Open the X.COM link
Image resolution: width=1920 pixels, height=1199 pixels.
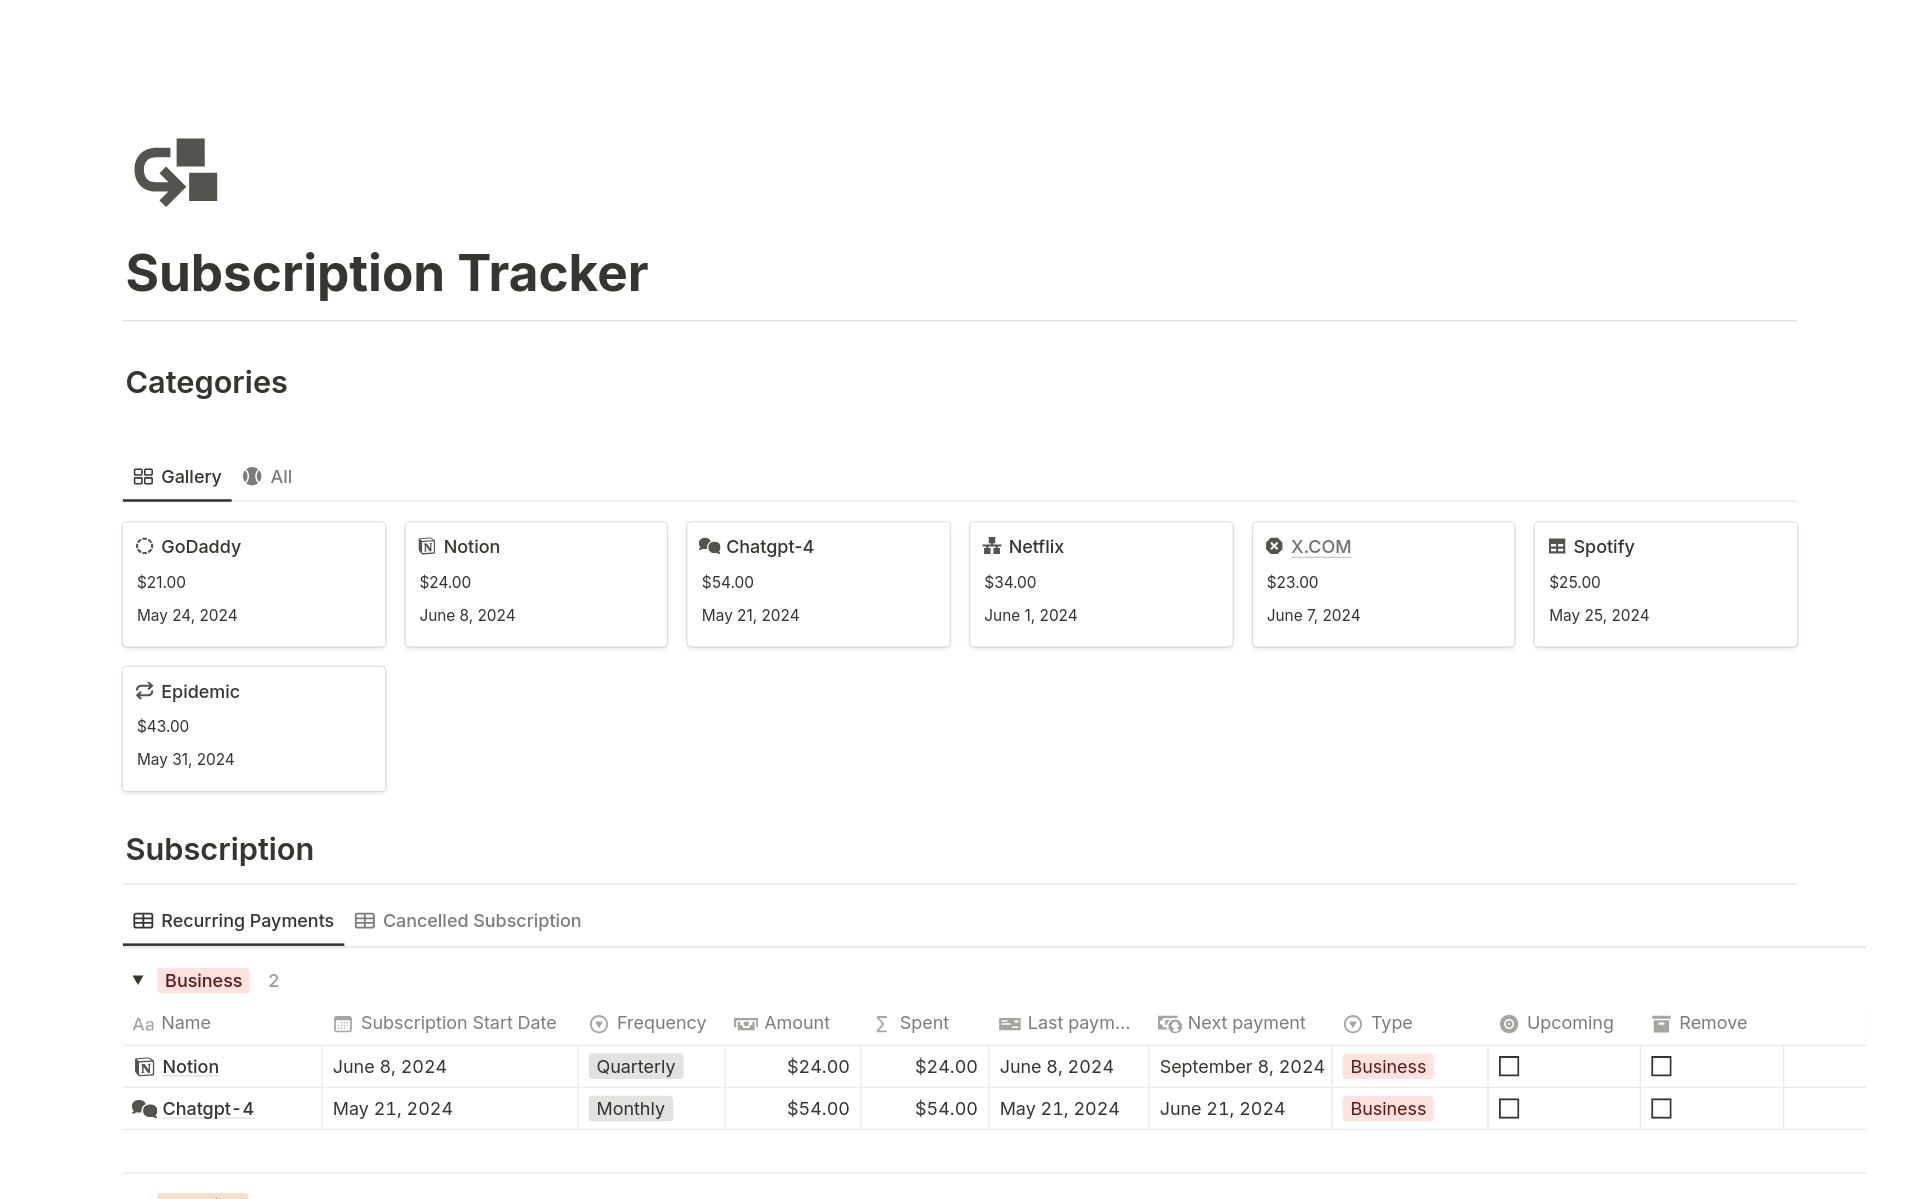[1321, 546]
